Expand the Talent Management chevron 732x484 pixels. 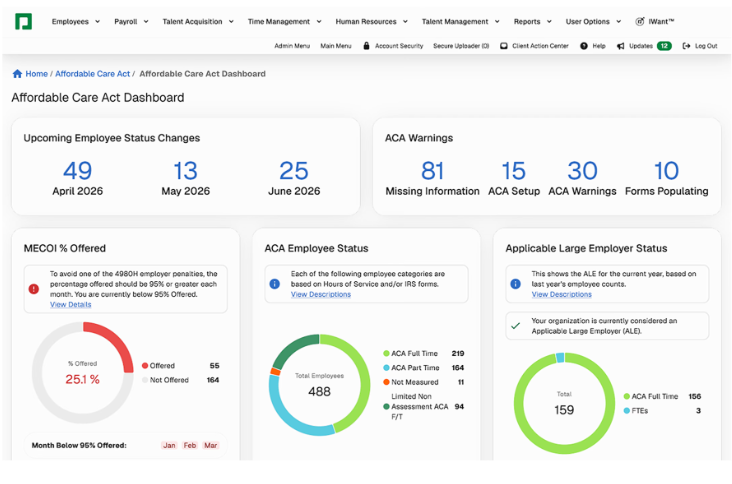(497, 21)
